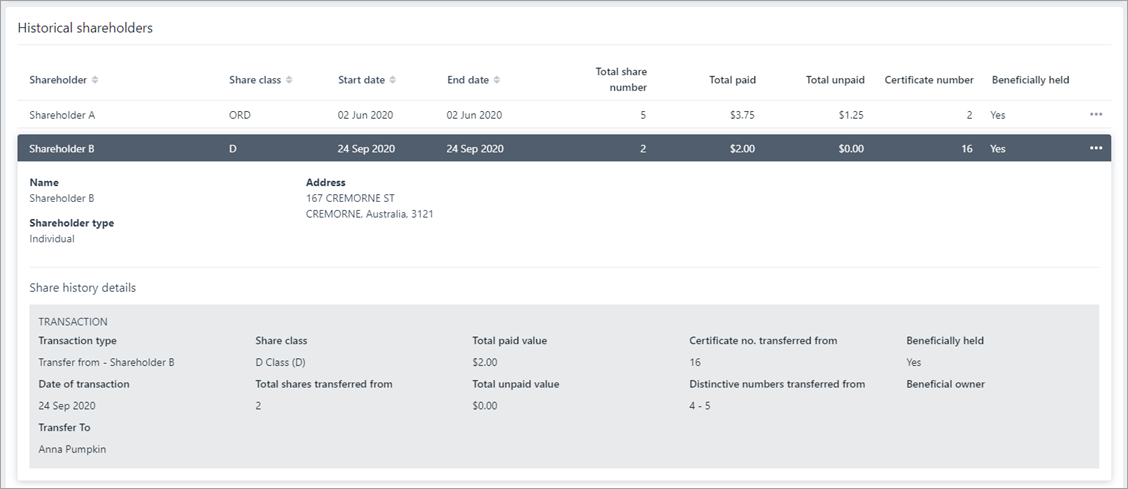Expand the Shareholder A row

click(x=62, y=115)
